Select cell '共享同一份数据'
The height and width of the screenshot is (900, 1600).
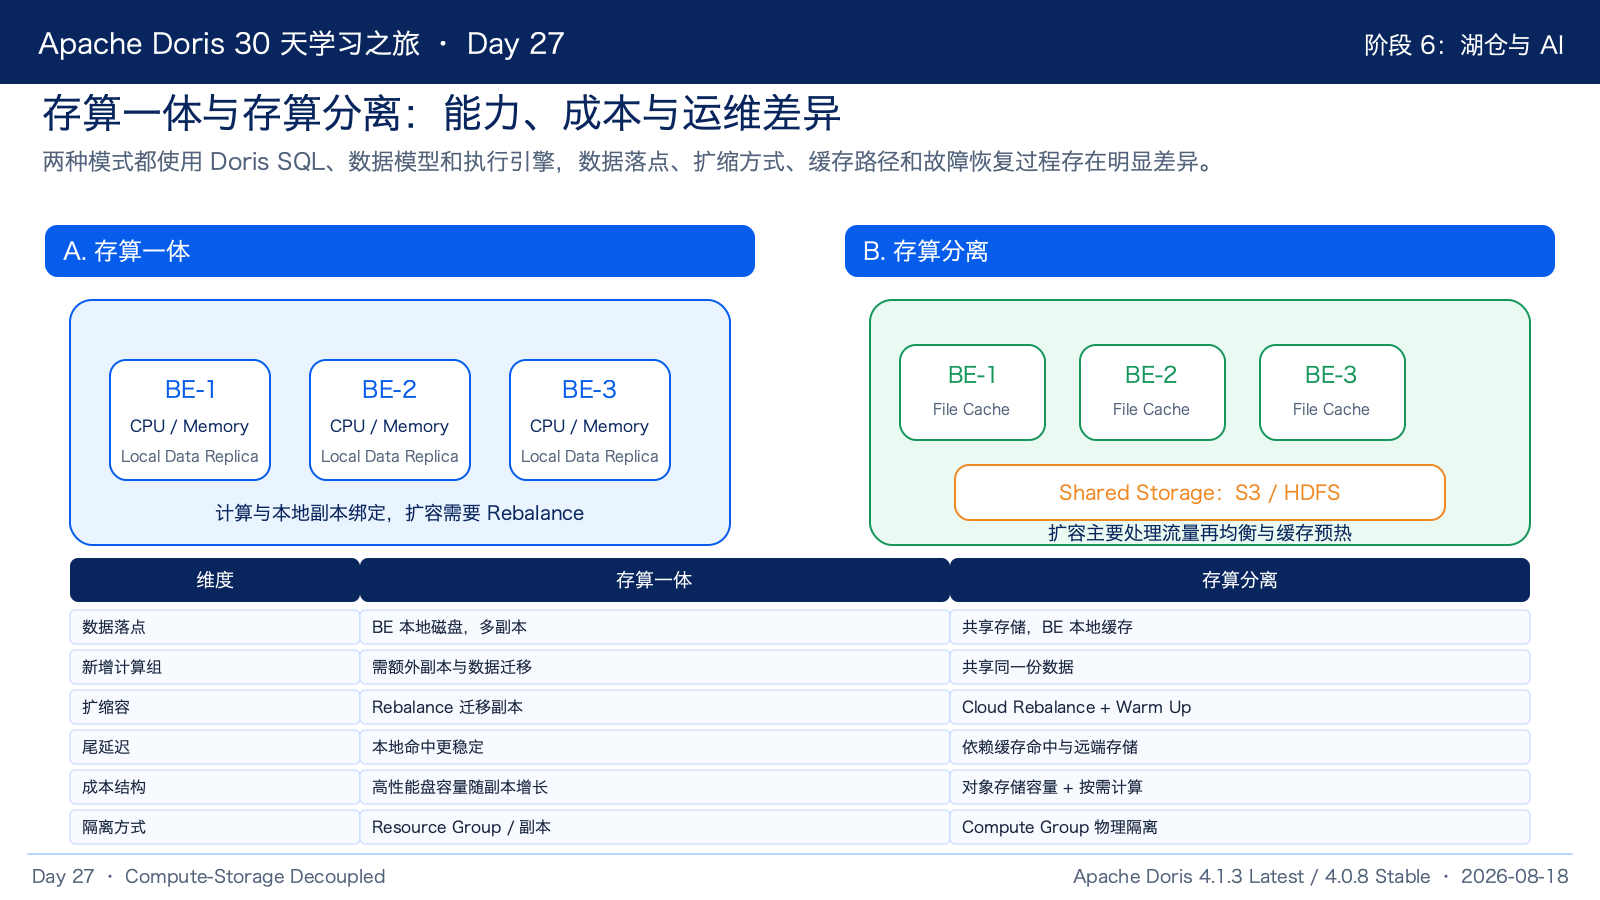[x=1240, y=667]
